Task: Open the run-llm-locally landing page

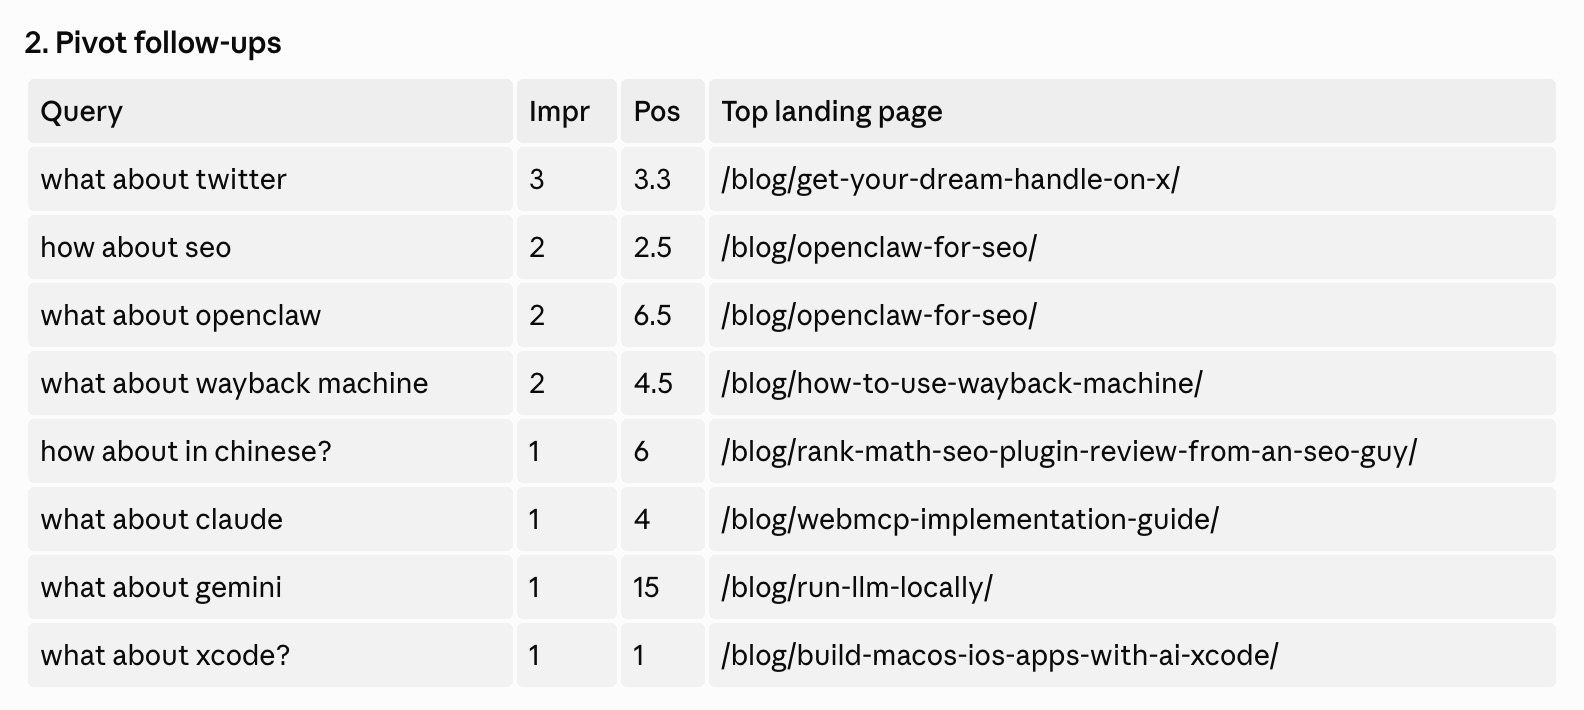Action: coord(856,587)
